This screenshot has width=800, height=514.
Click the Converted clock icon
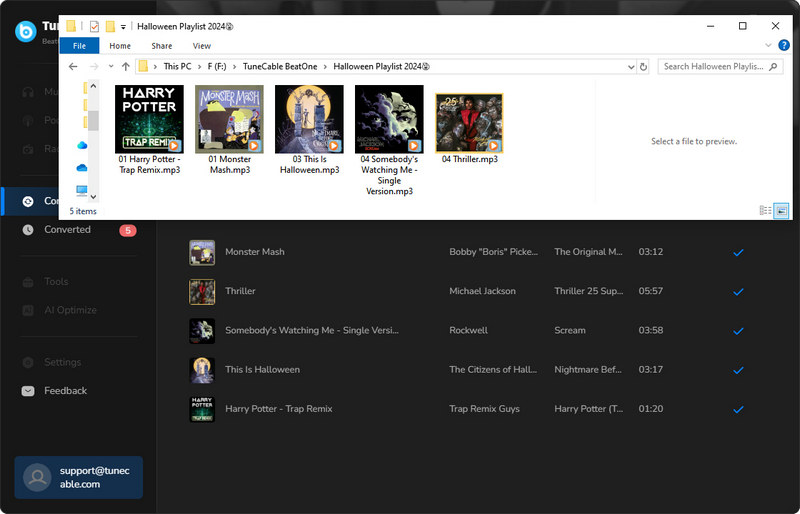(28, 230)
